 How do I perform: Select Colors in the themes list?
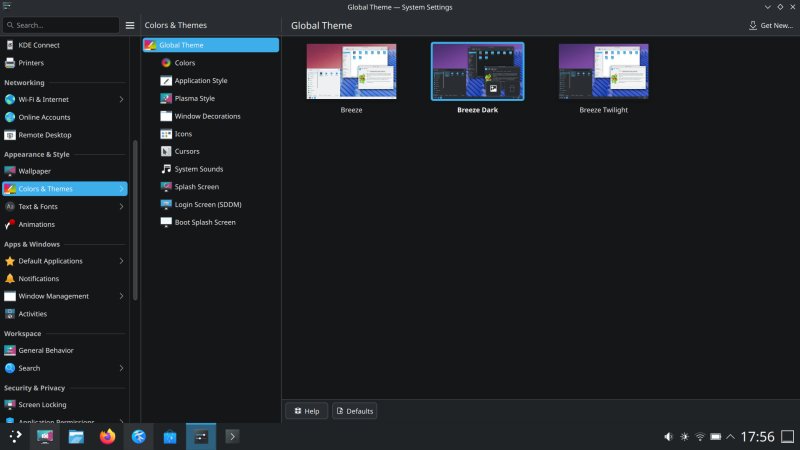click(x=211, y=63)
